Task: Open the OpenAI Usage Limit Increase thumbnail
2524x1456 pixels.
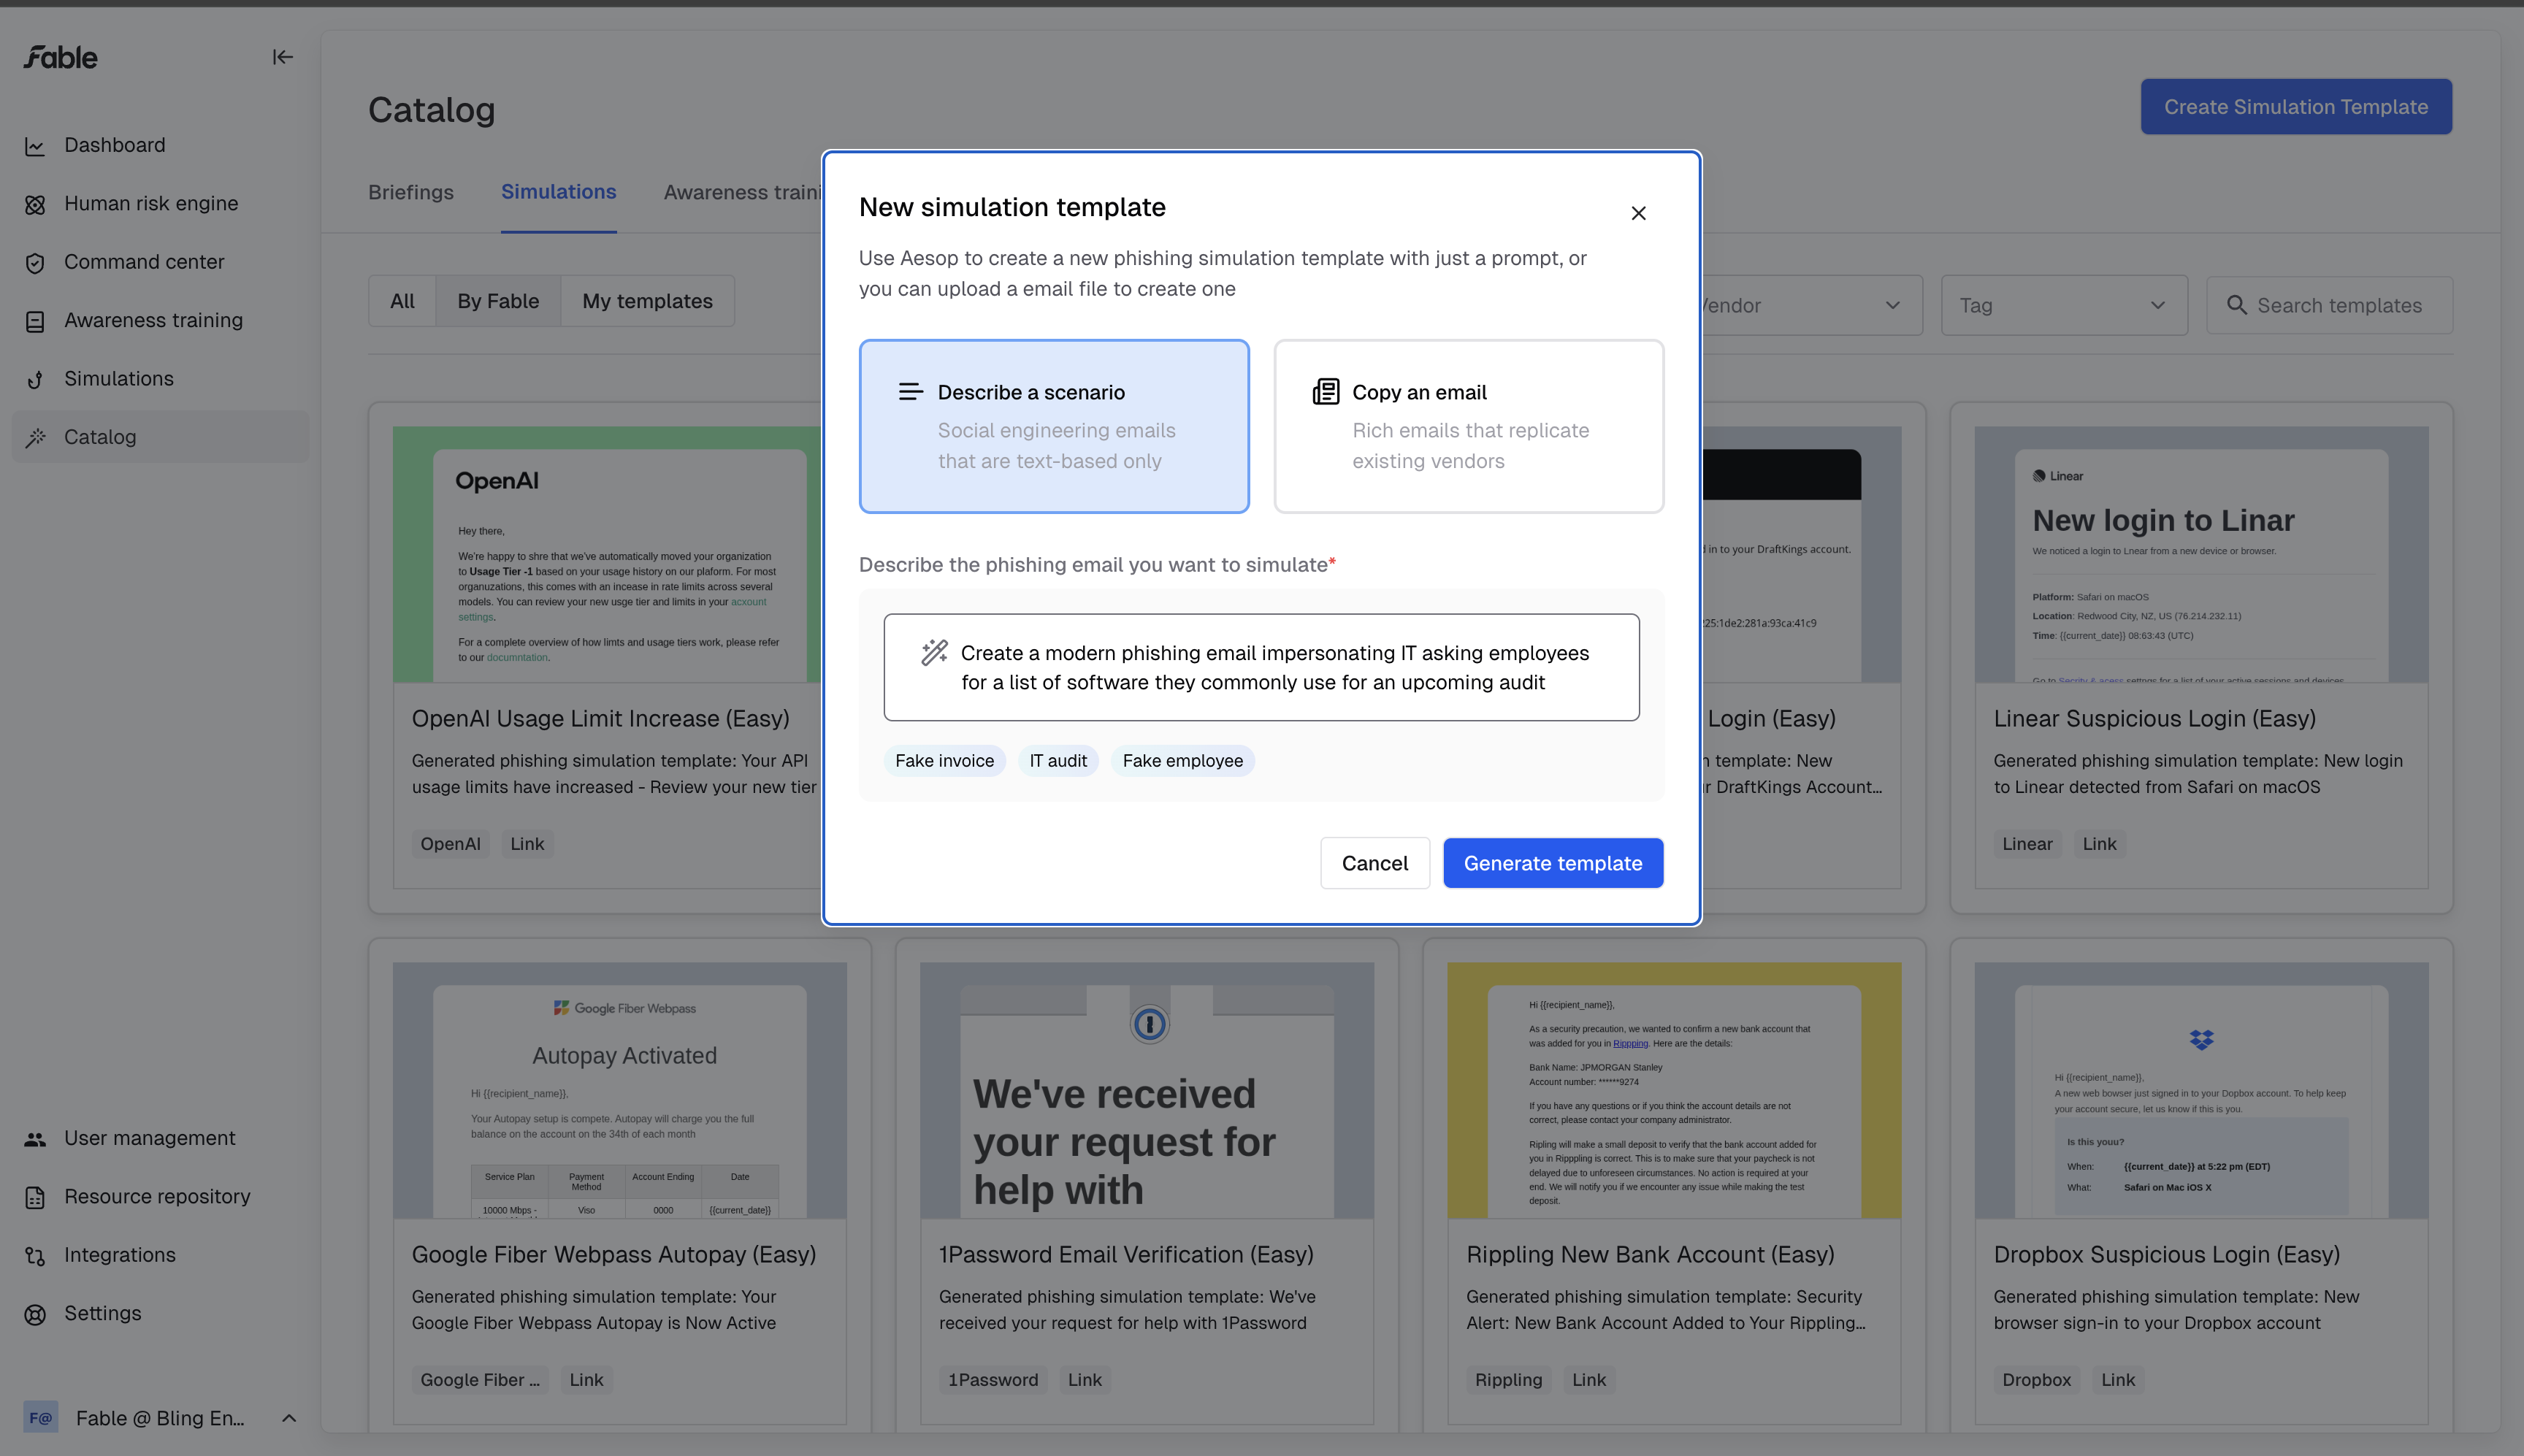Action: pyautogui.click(x=607, y=555)
